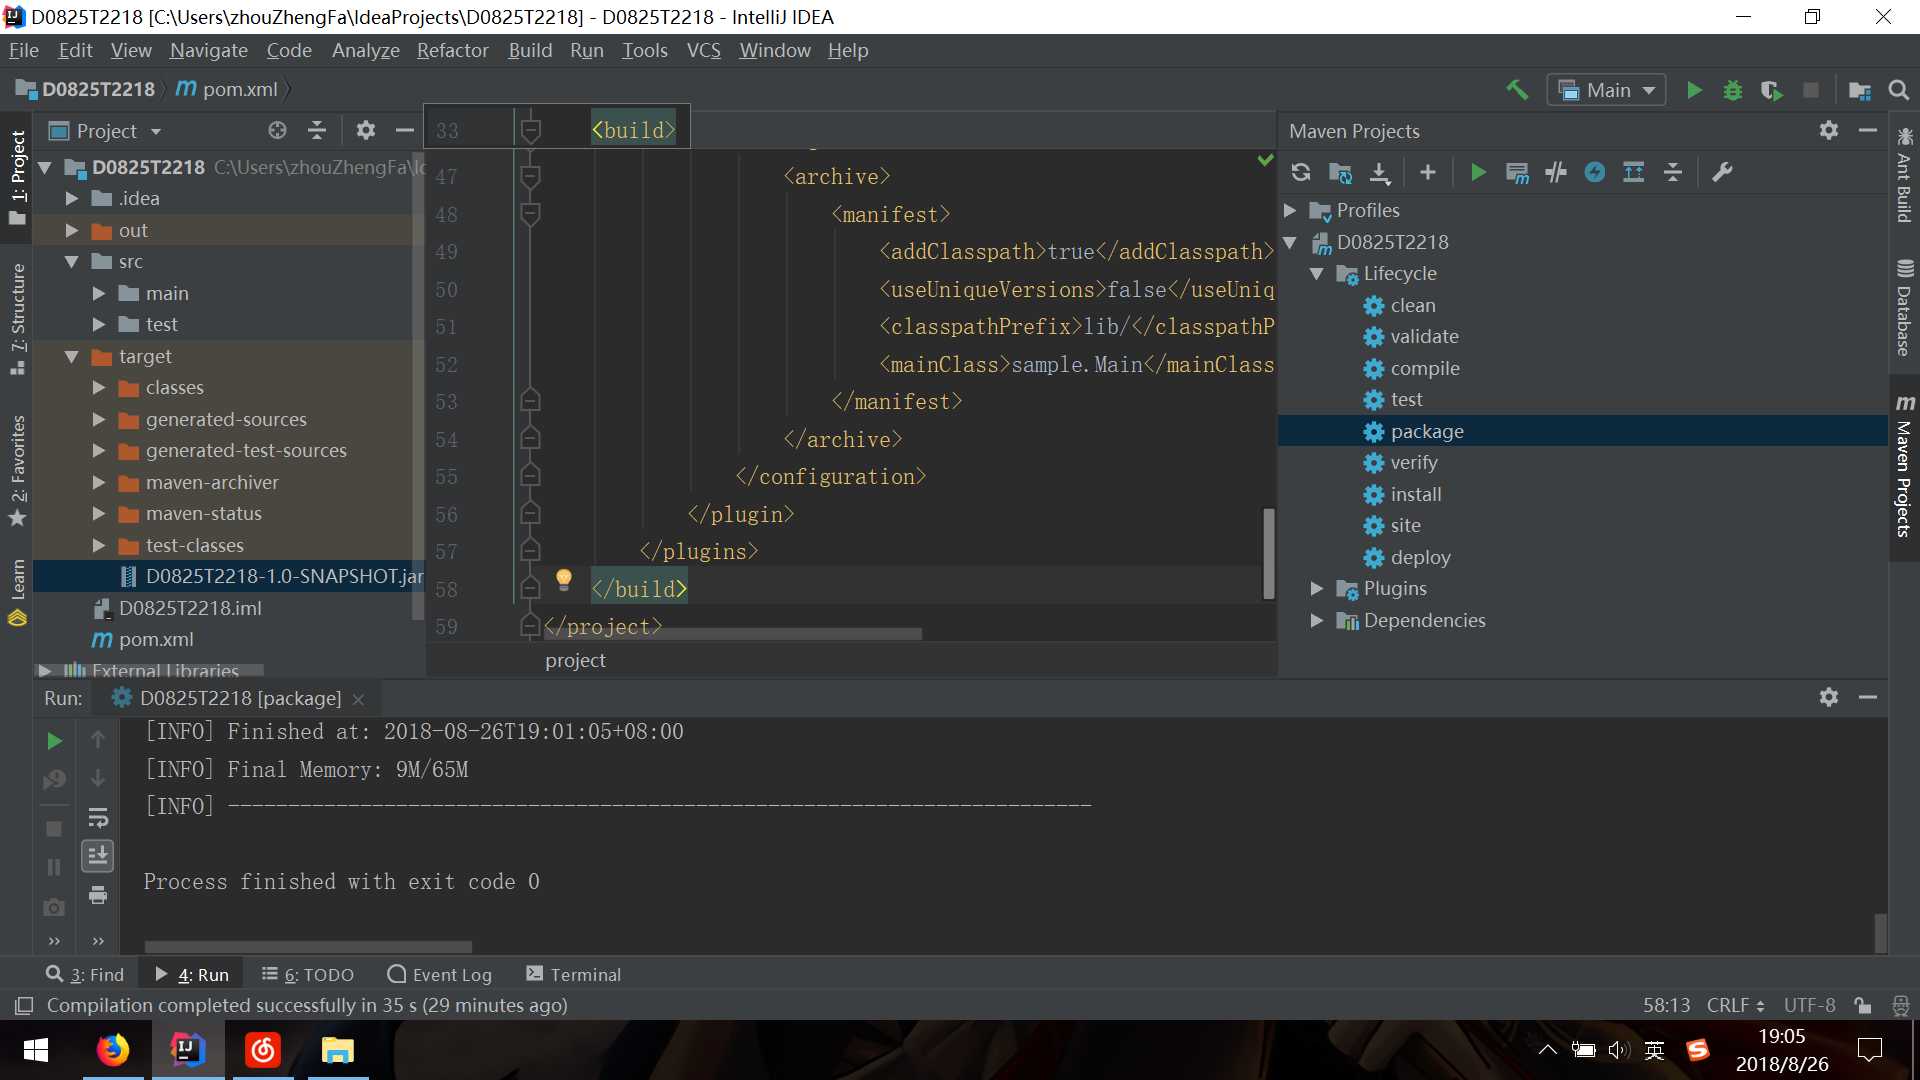Toggle line separator CRLF in status bar

coord(1735,1005)
